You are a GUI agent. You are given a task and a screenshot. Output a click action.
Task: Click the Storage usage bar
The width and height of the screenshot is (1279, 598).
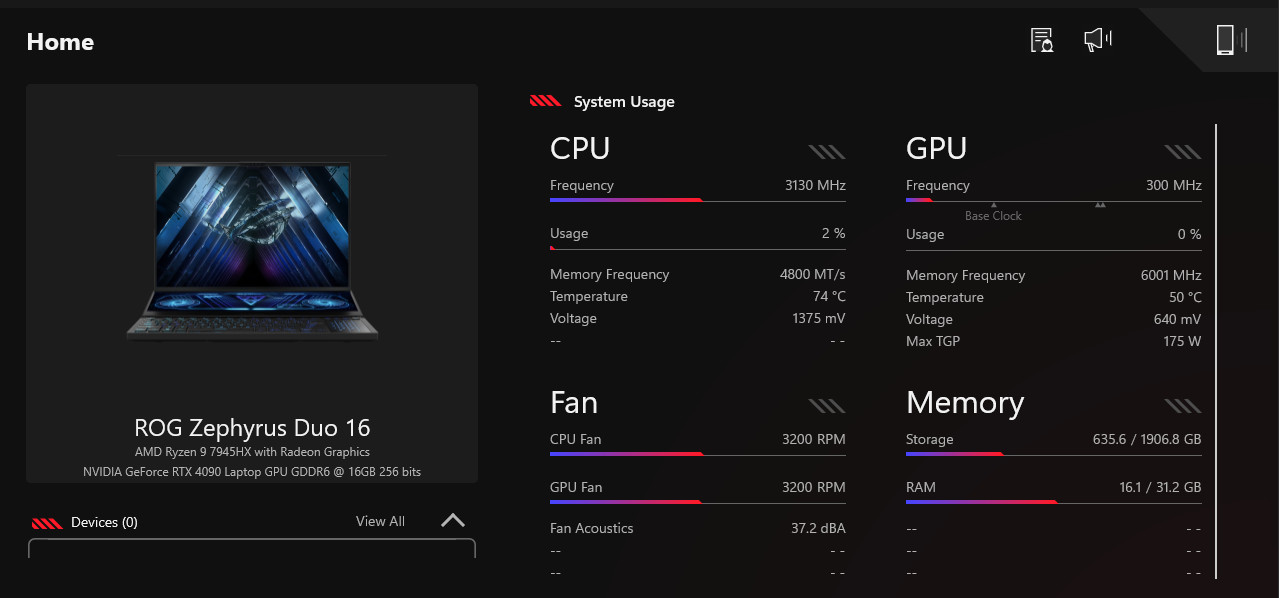pos(1054,454)
